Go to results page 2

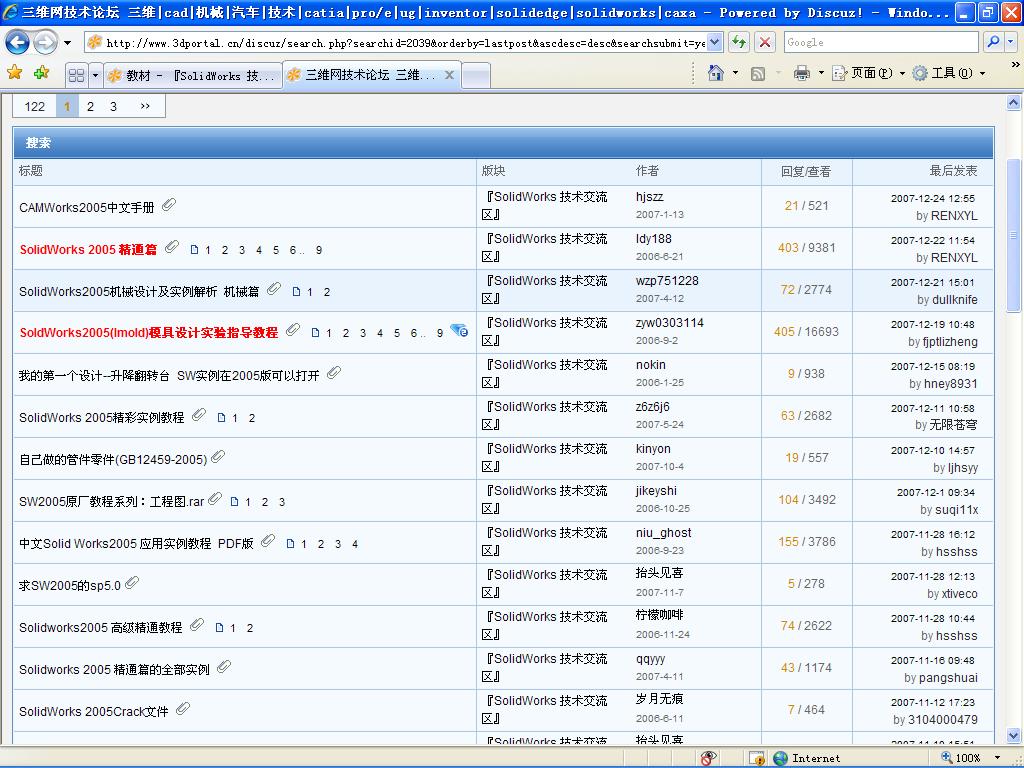(90, 106)
